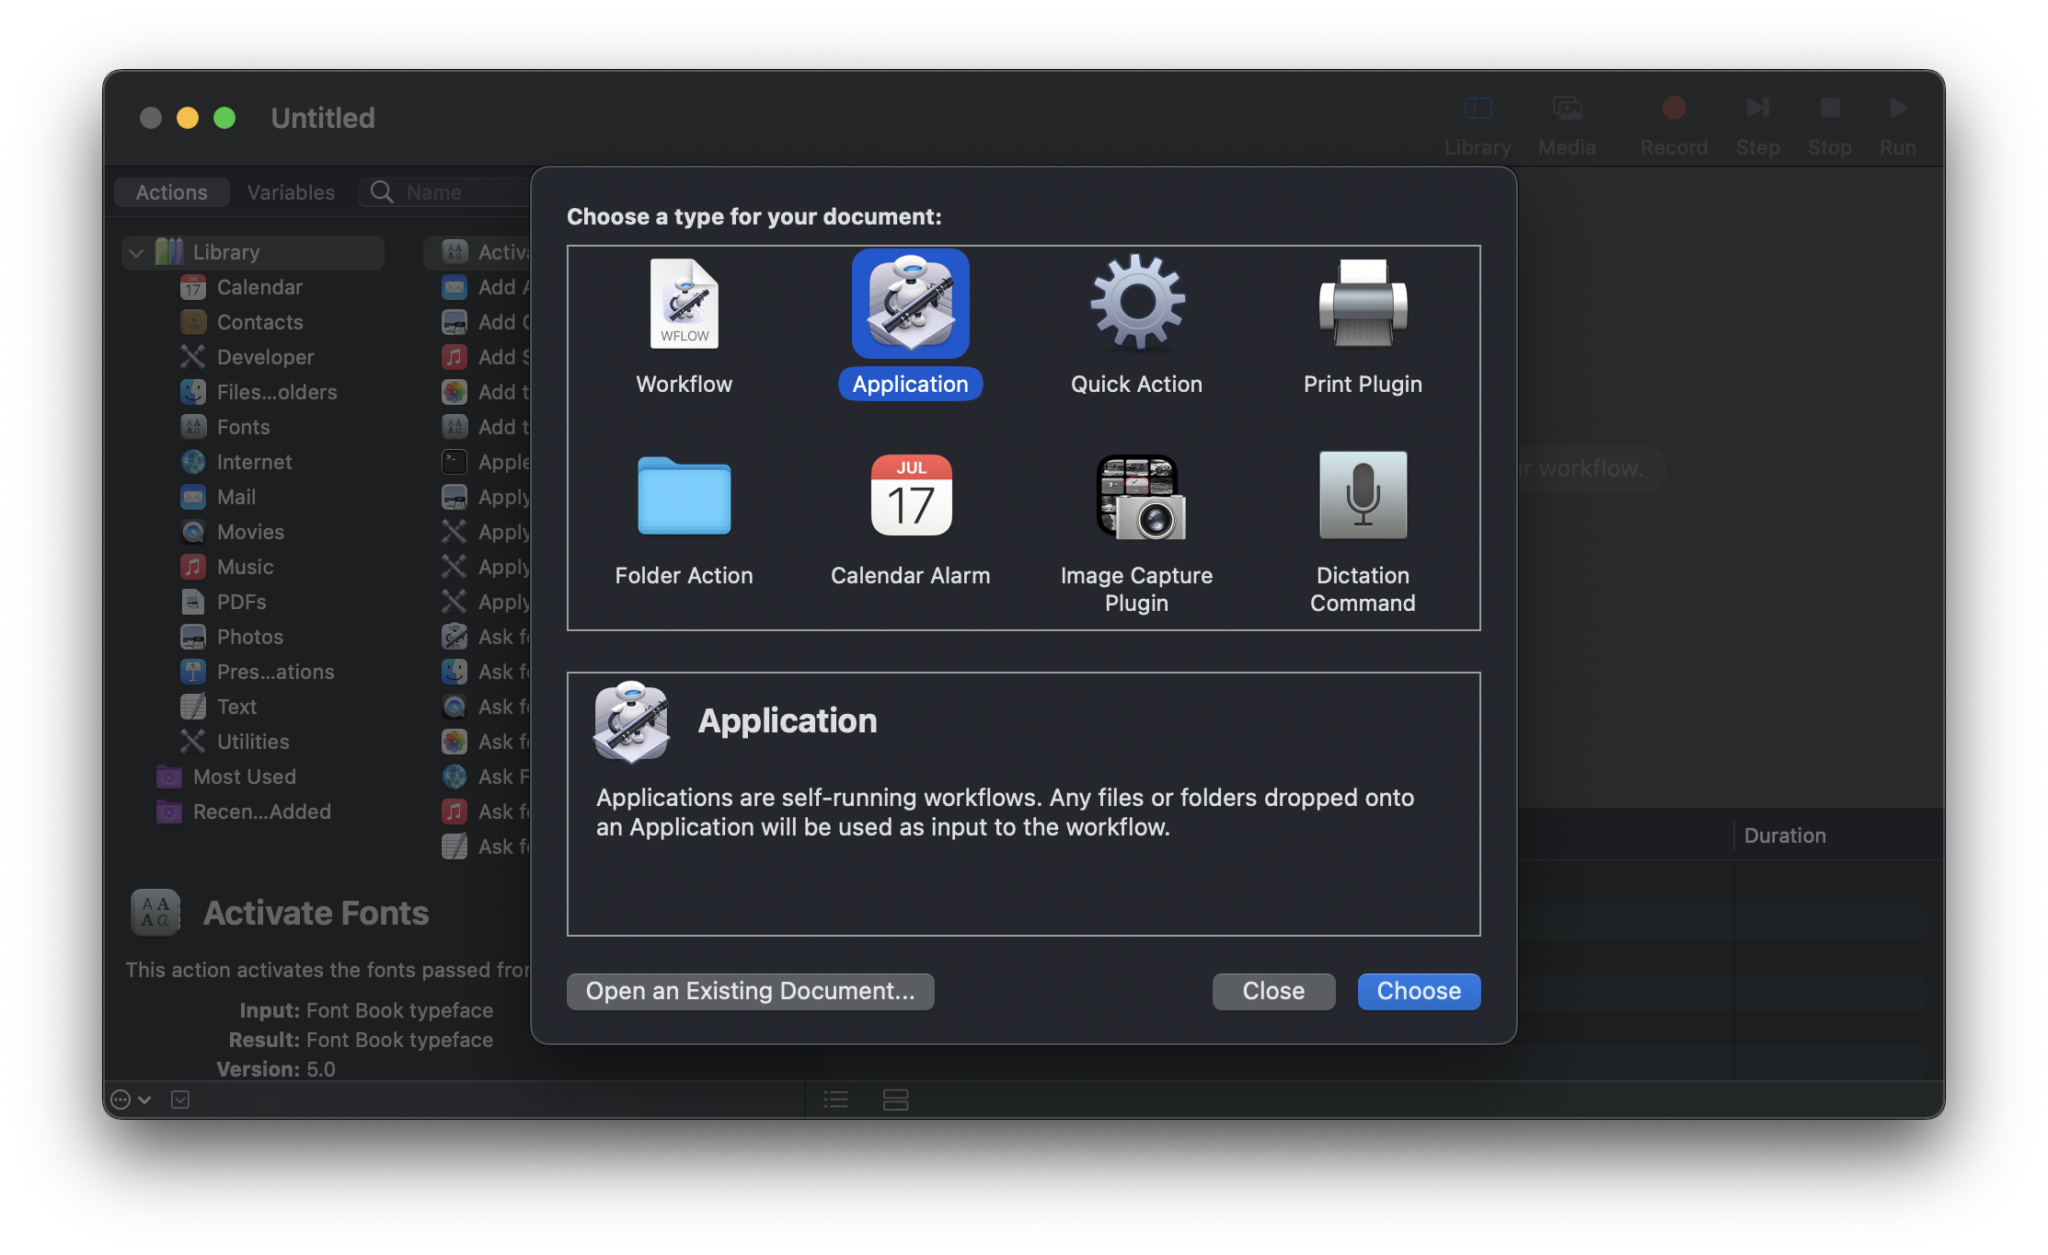The height and width of the screenshot is (1255, 2048).
Task: Open the Media browser from the toolbar
Action: (1566, 108)
